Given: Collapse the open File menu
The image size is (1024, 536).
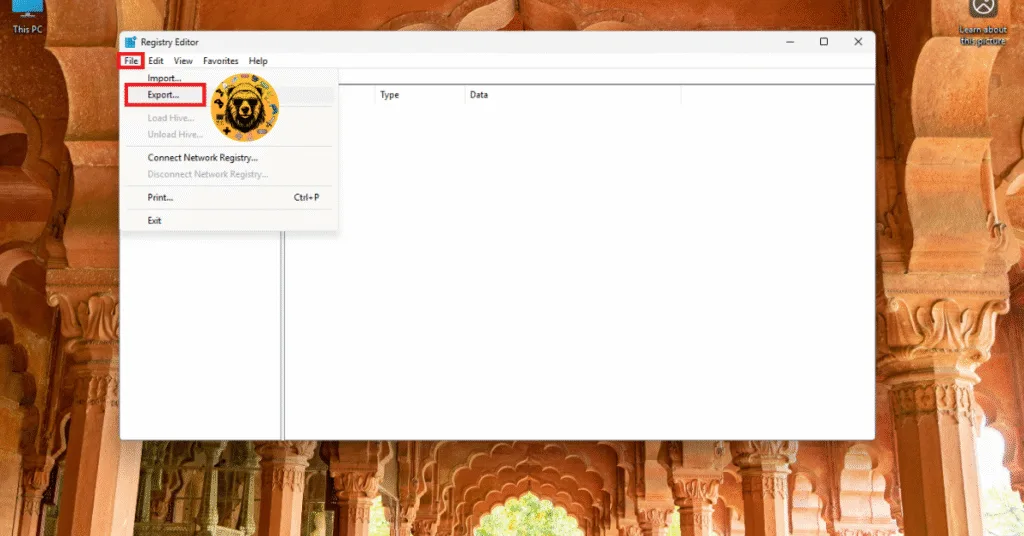Looking at the screenshot, I should pyautogui.click(x=131, y=61).
